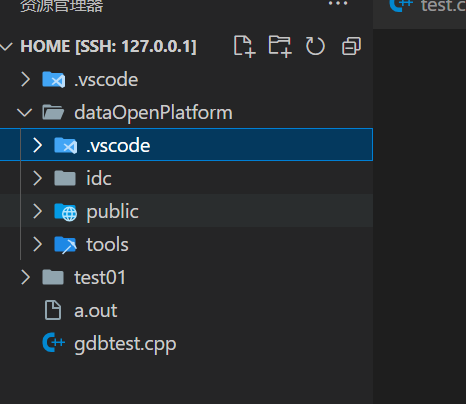Select the public folder label
The image size is (466, 404).
[x=113, y=212]
